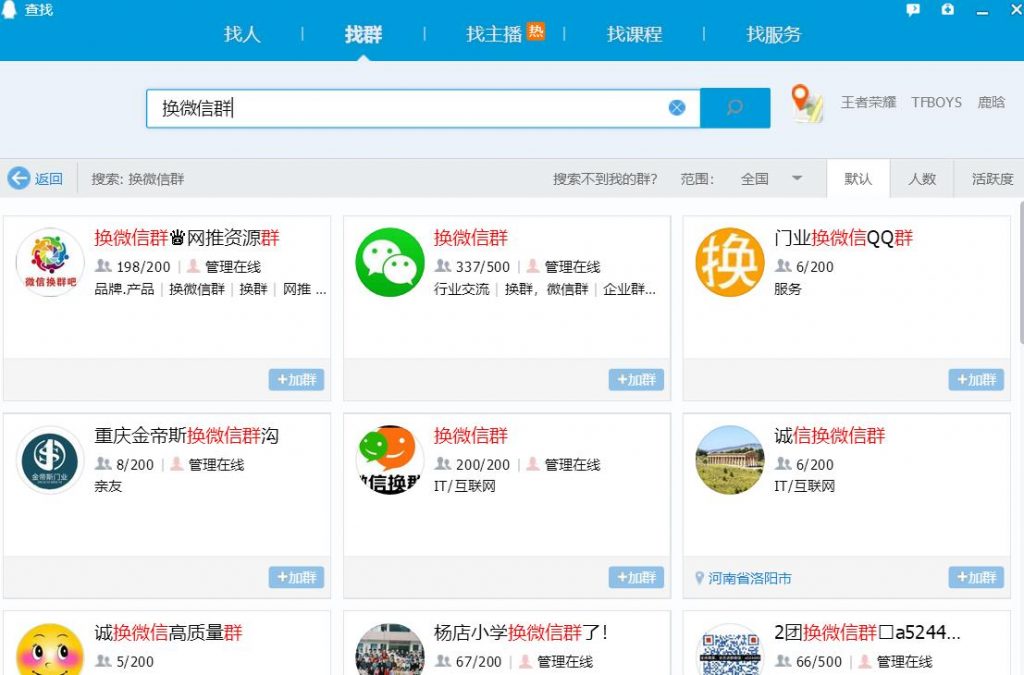The width and height of the screenshot is (1024, 675).
Task: Click 加群 for the 200/200 换微信群
Action: tap(636, 577)
